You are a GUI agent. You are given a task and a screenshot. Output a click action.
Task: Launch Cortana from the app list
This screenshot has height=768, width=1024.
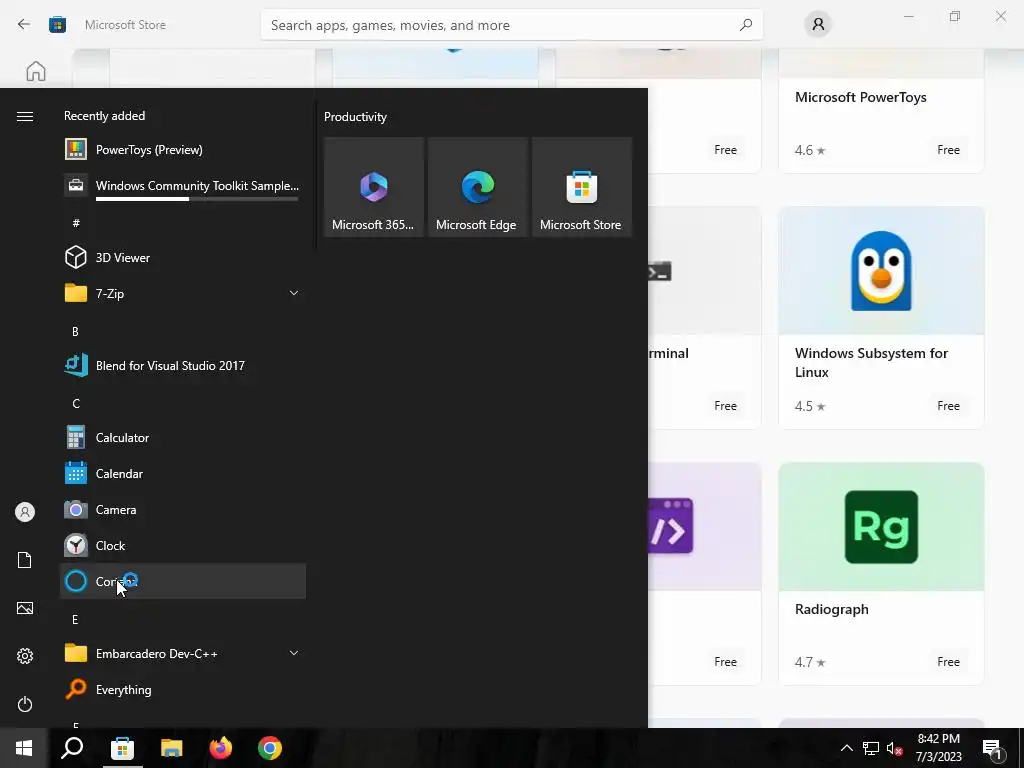(x=183, y=581)
